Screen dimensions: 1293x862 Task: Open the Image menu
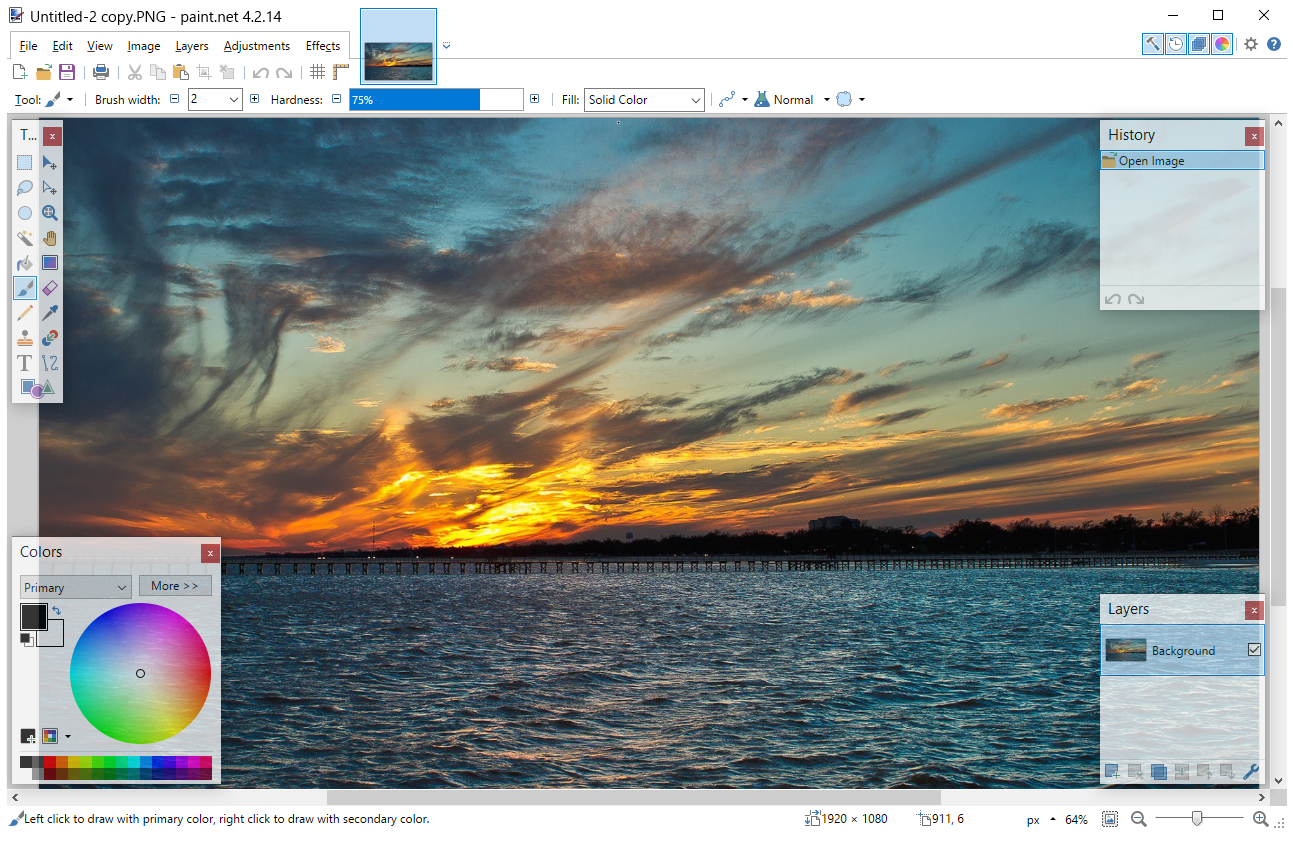pos(144,46)
